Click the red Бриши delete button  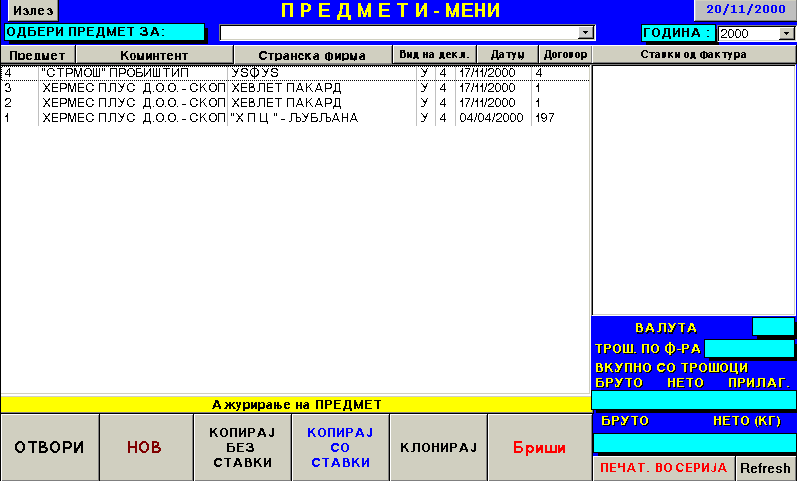point(539,448)
